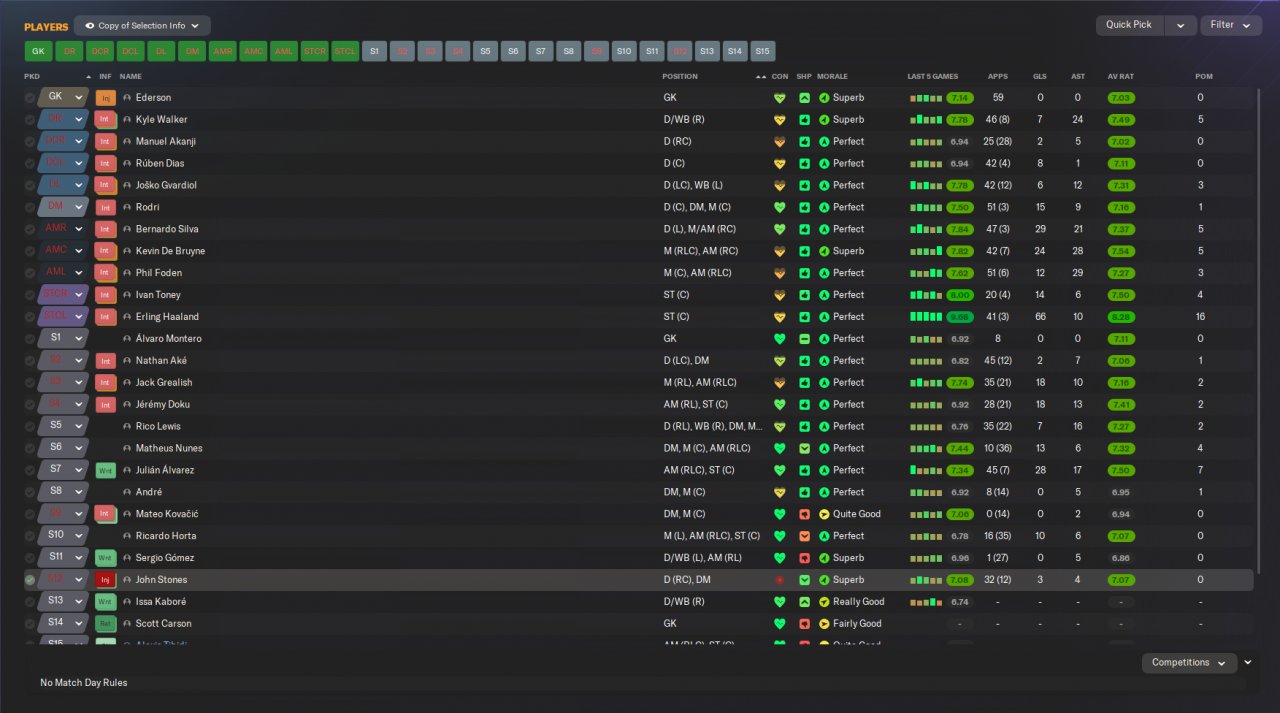This screenshot has width=1280, height=713.
Task: Toggle the pick checkmark for Álvaro Montero
Action: tap(30, 339)
